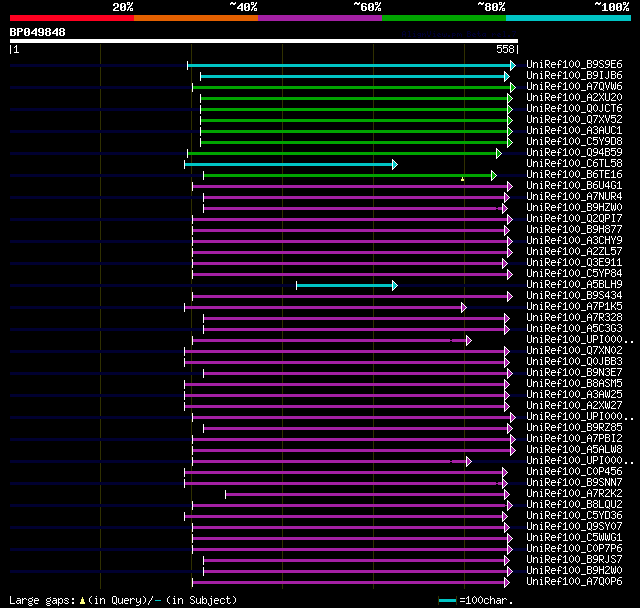The width and height of the screenshot is (640, 608).
Task: Click hit label UniRef100_A7P1K5
Action: 574,307
